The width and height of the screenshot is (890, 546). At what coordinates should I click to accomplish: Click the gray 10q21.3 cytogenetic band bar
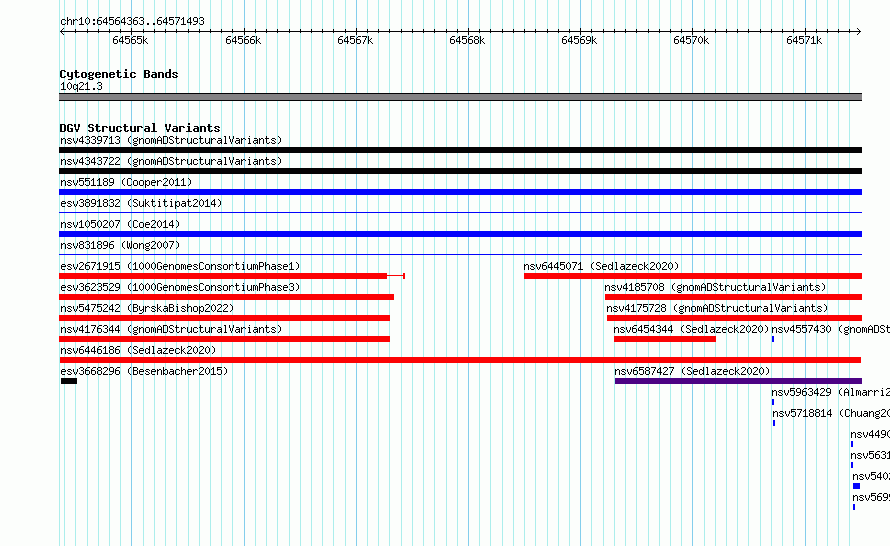tap(460, 97)
